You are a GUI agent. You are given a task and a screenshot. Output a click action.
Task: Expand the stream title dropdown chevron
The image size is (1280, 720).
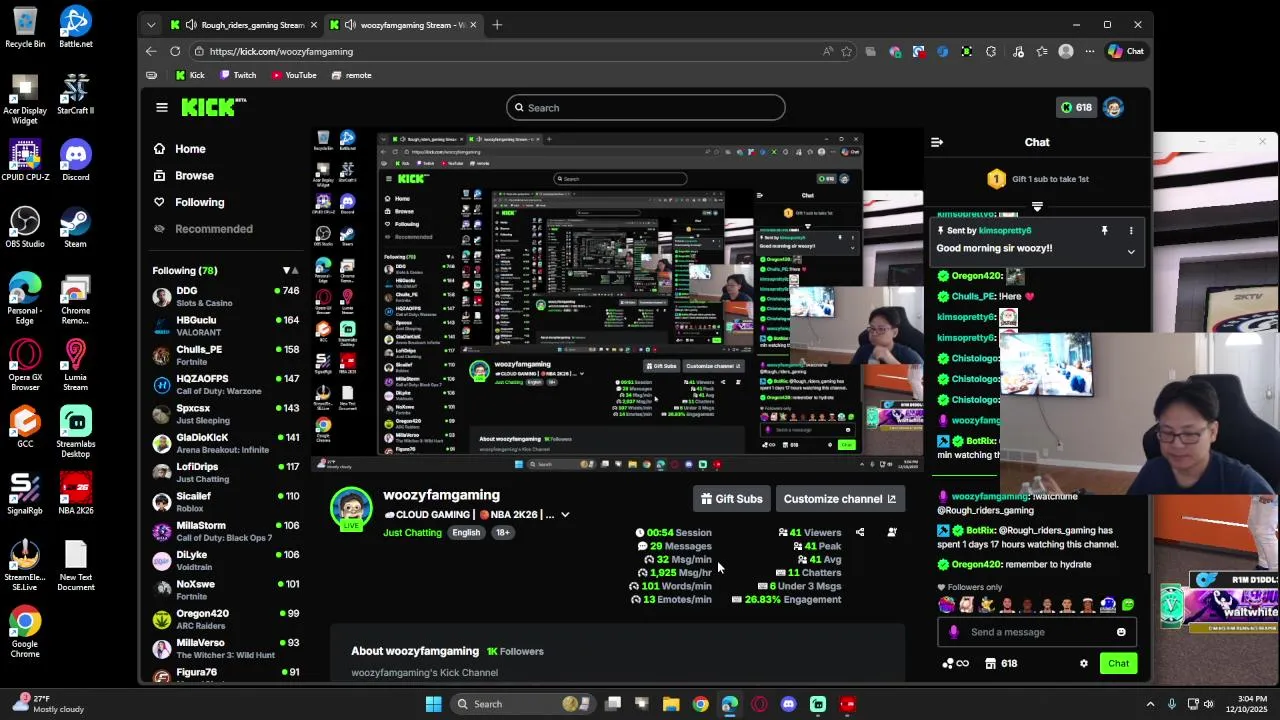tap(565, 515)
